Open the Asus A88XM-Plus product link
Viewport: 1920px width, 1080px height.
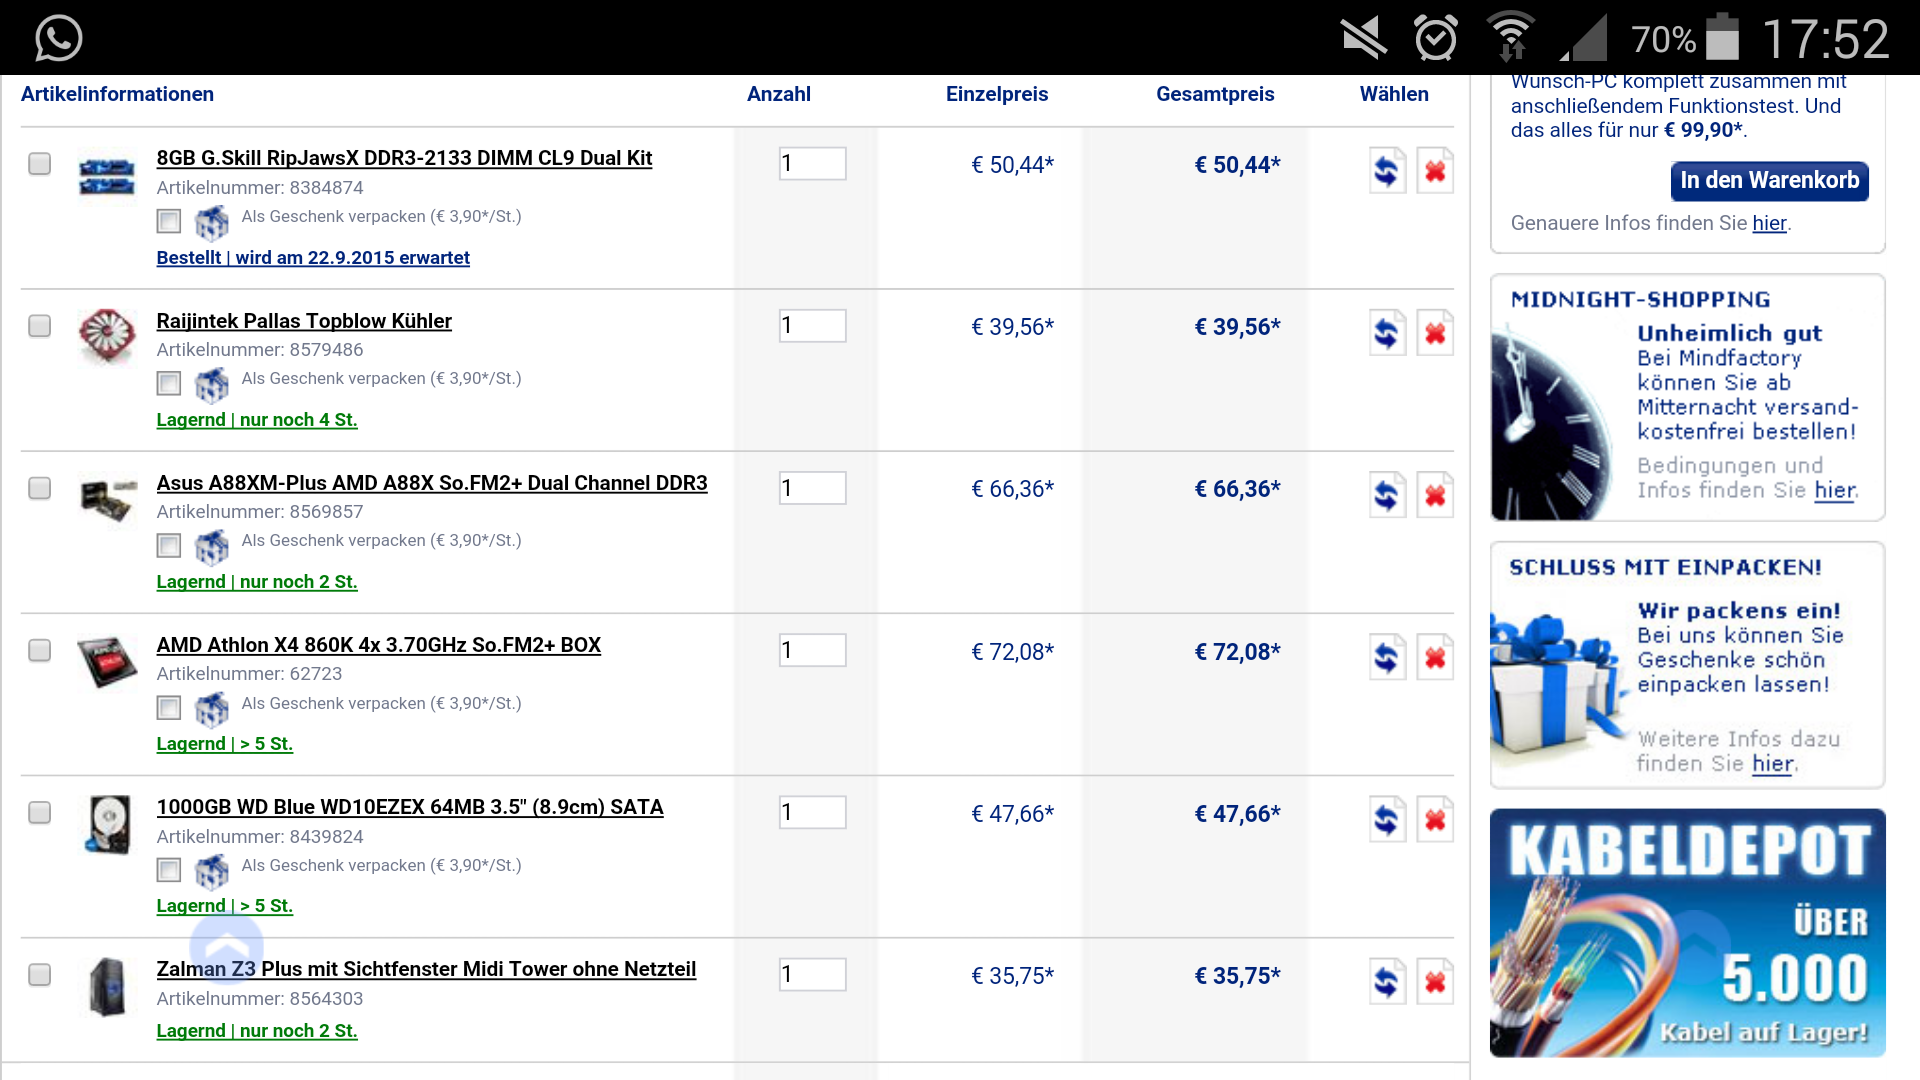(x=431, y=483)
